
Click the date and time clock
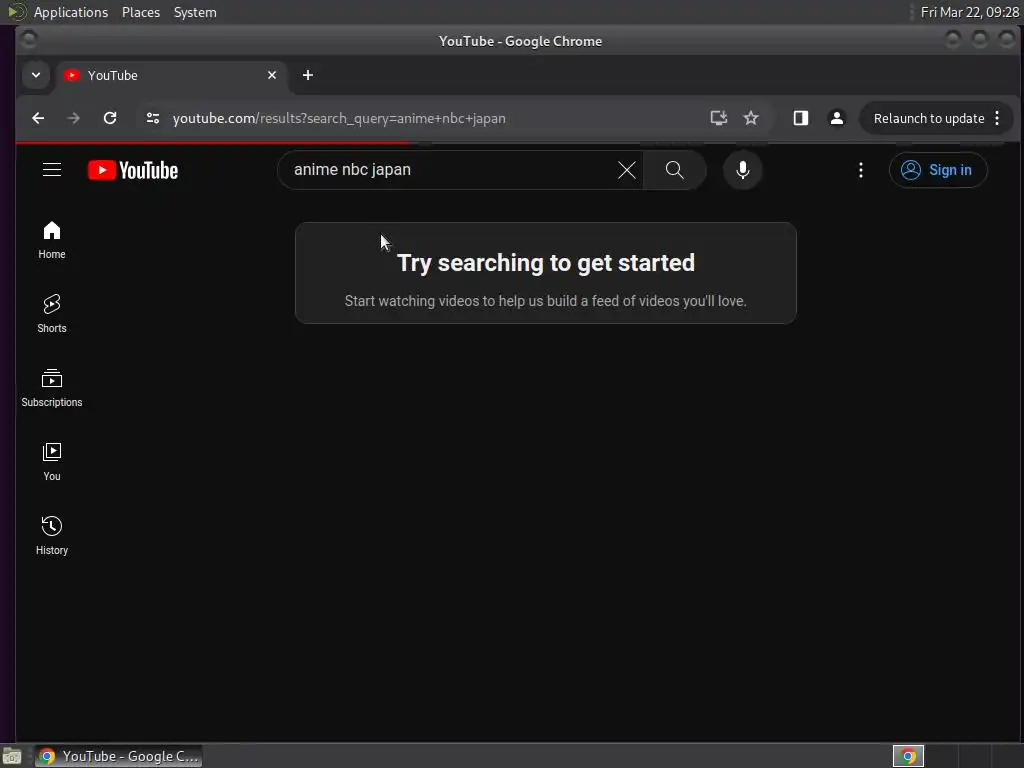(969, 12)
